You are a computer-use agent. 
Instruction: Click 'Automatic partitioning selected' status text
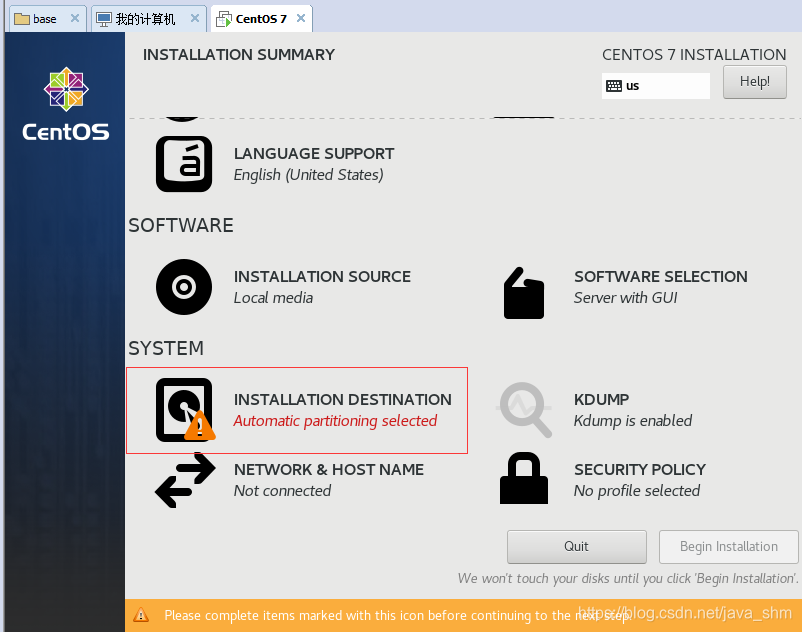pyautogui.click(x=335, y=421)
